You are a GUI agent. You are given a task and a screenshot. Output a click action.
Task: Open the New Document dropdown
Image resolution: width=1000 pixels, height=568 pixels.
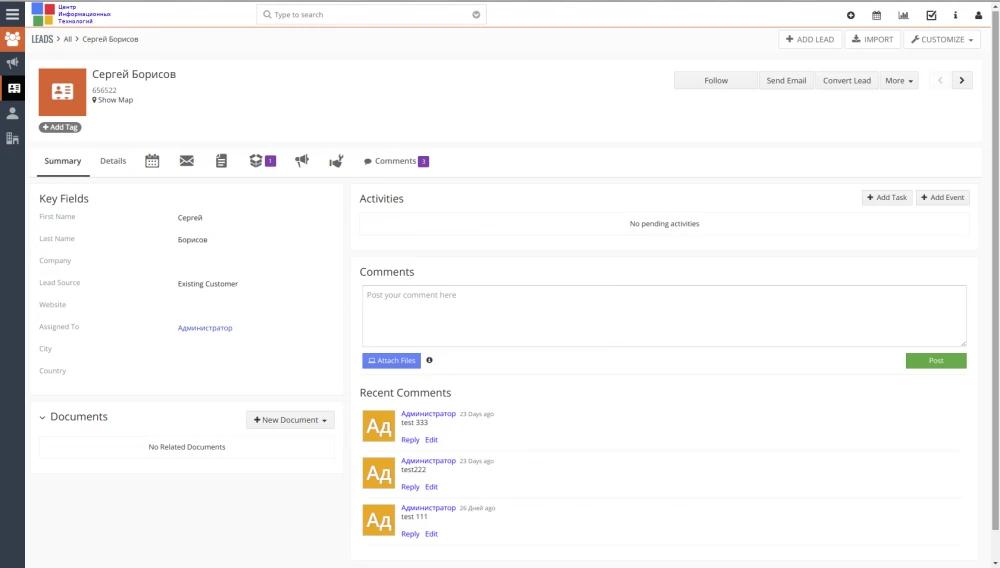point(290,419)
